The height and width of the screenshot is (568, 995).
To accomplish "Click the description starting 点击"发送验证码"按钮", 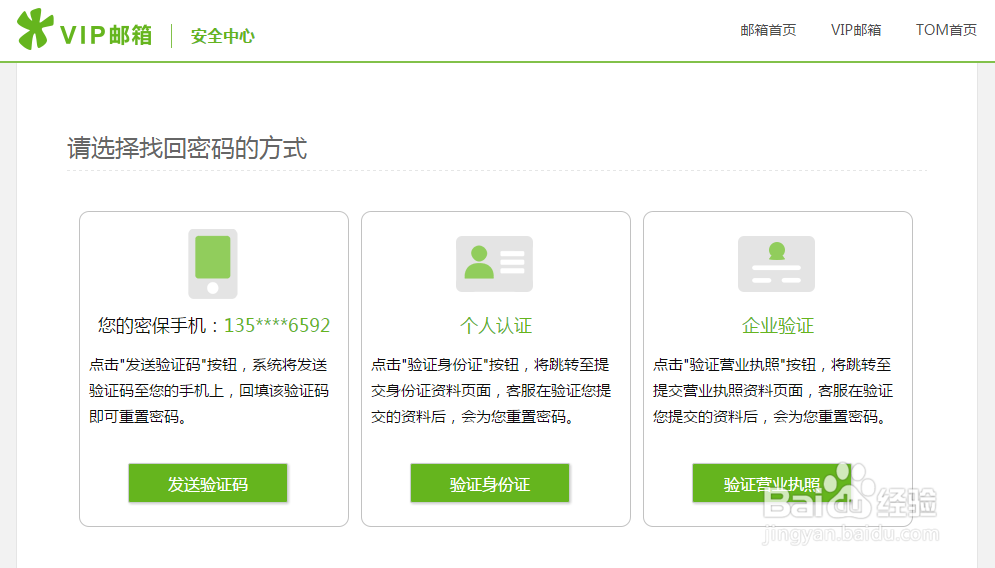I will coord(209,390).
